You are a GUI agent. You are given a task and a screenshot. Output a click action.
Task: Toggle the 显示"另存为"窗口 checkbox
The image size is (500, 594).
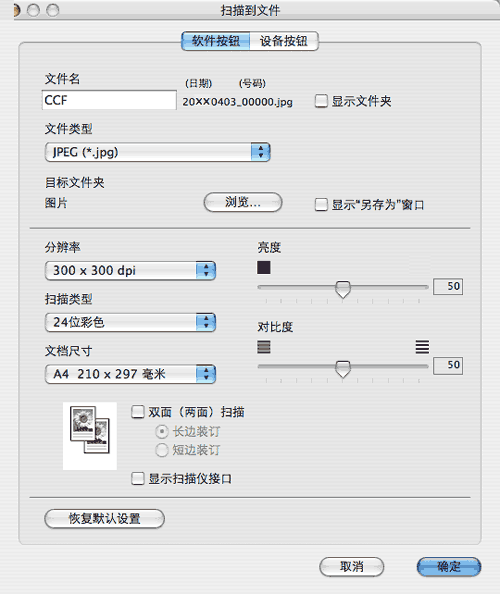pos(321,205)
